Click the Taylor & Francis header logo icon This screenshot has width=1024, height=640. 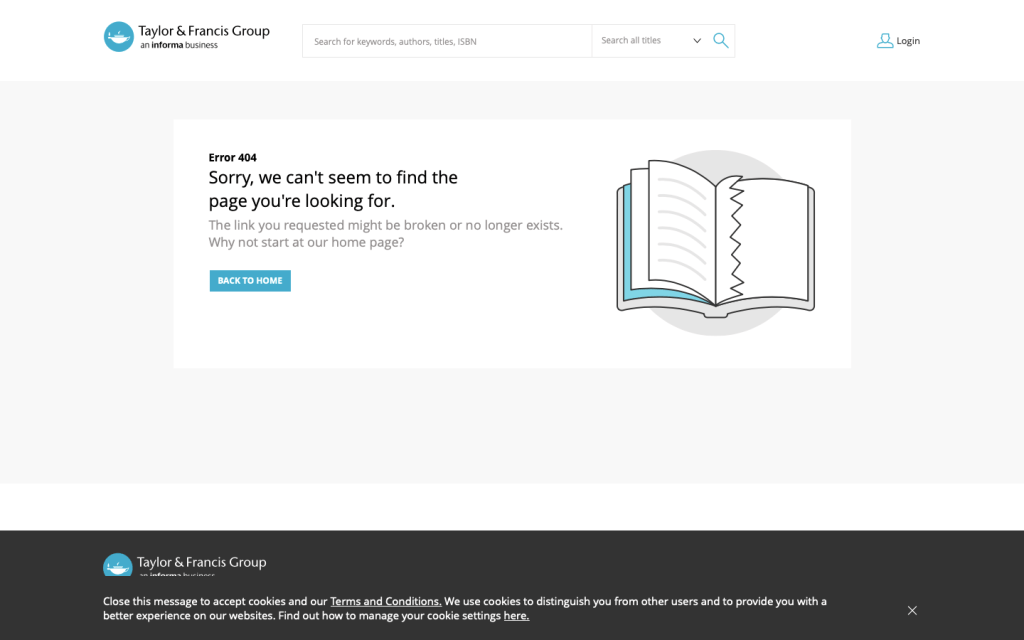coord(118,37)
